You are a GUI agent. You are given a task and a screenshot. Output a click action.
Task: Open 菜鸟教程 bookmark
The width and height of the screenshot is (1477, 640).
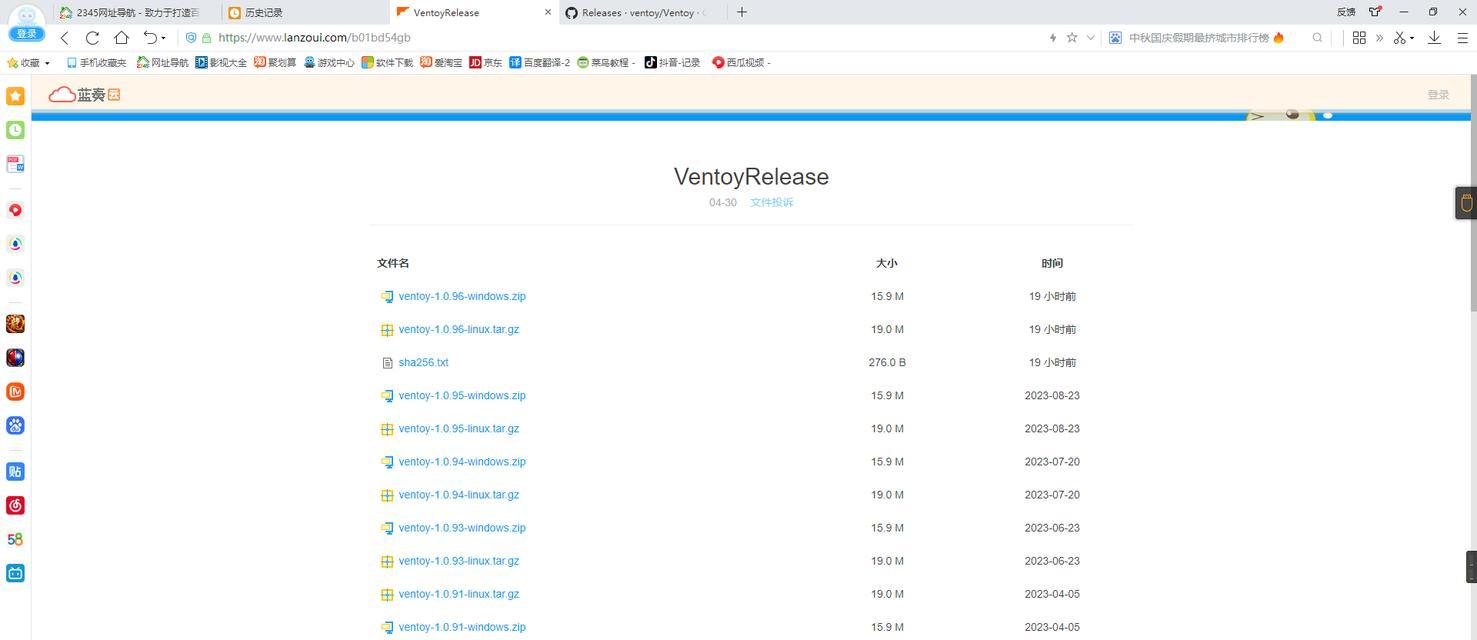[x=606, y=63]
